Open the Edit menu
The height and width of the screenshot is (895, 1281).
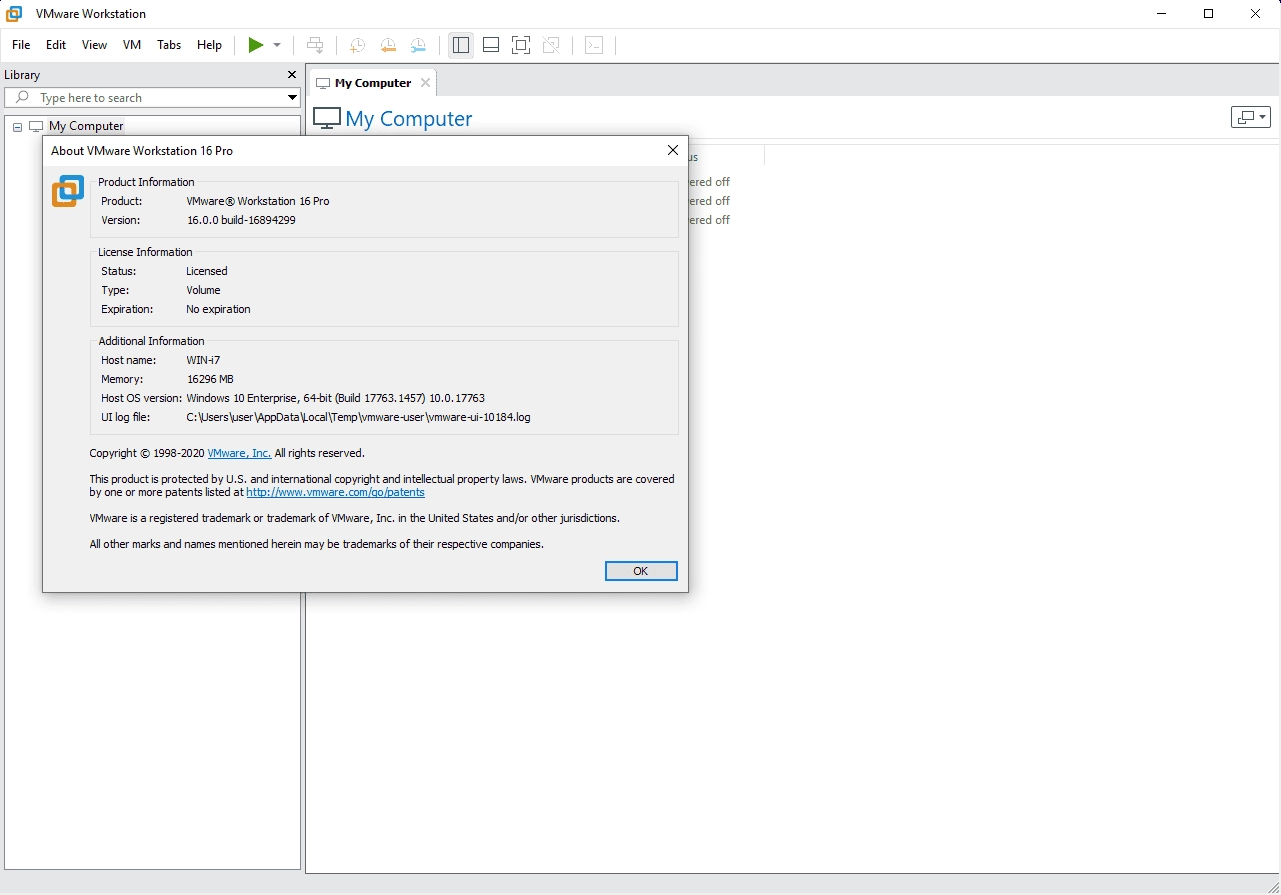click(56, 45)
